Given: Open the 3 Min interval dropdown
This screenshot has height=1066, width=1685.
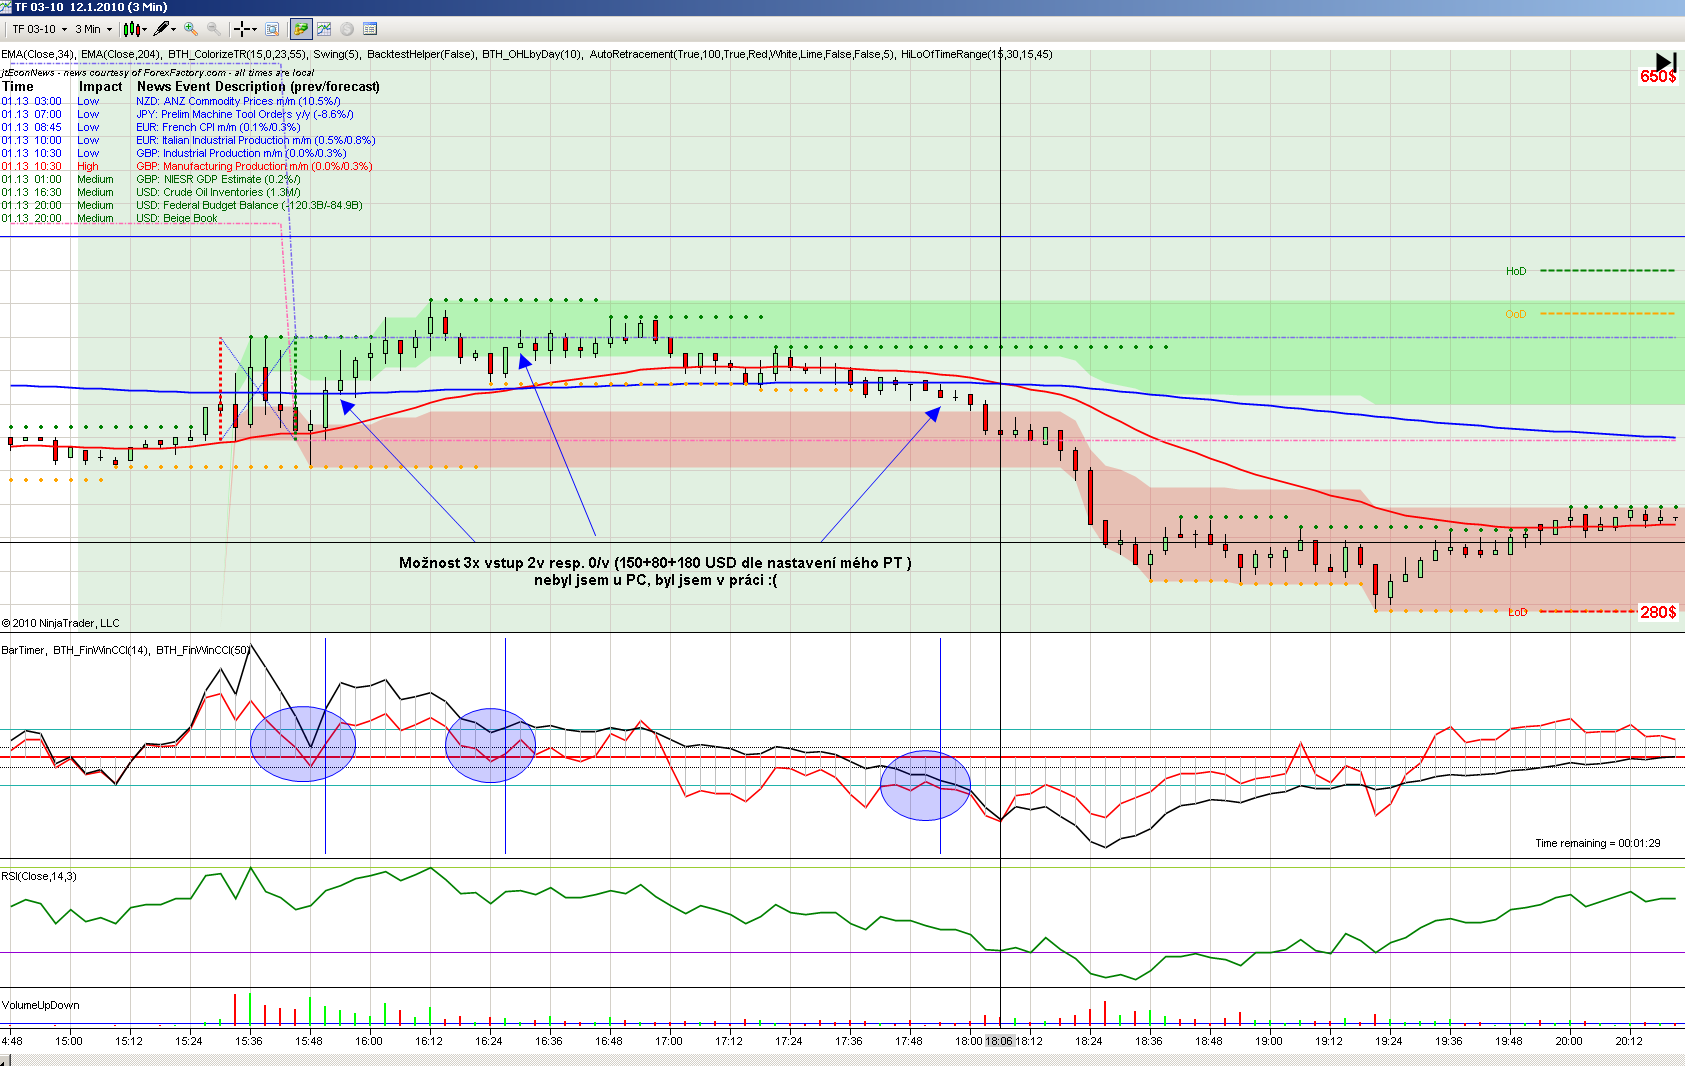Looking at the screenshot, I should pos(94,29).
